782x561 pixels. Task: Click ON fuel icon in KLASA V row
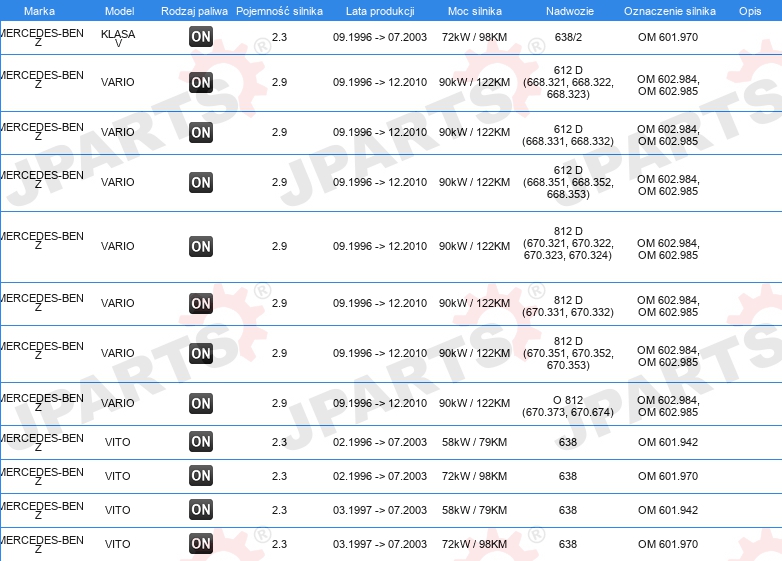[x=201, y=36]
